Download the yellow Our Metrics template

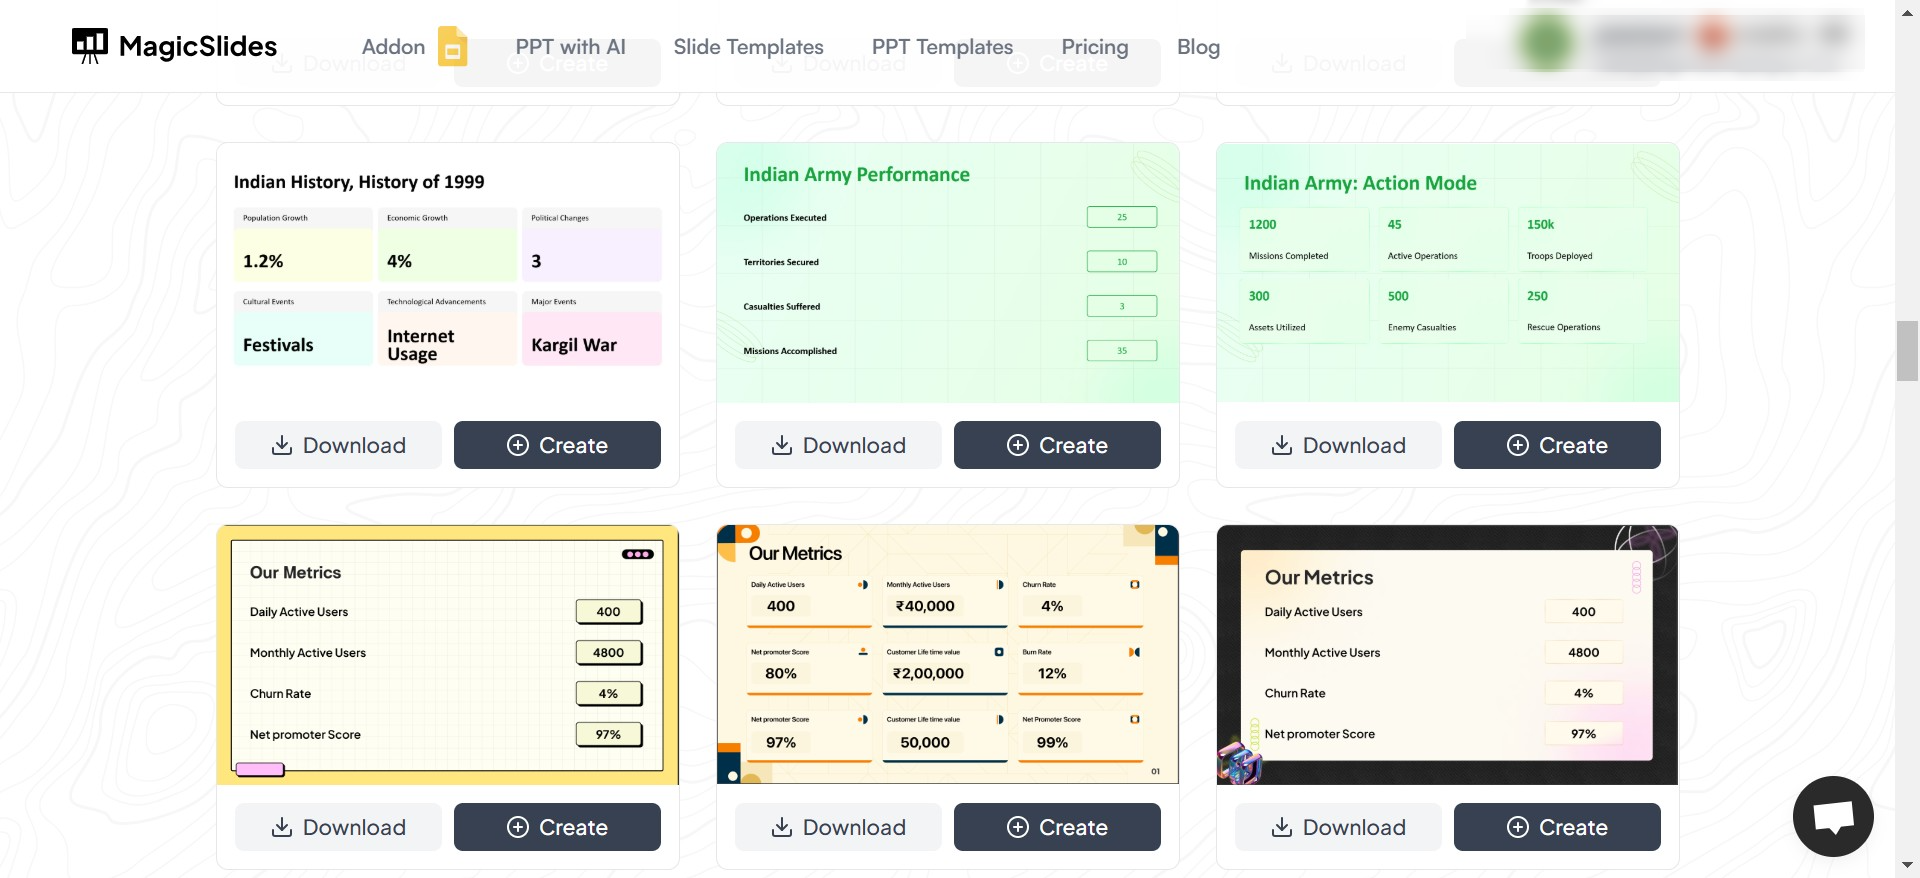tap(338, 827)
